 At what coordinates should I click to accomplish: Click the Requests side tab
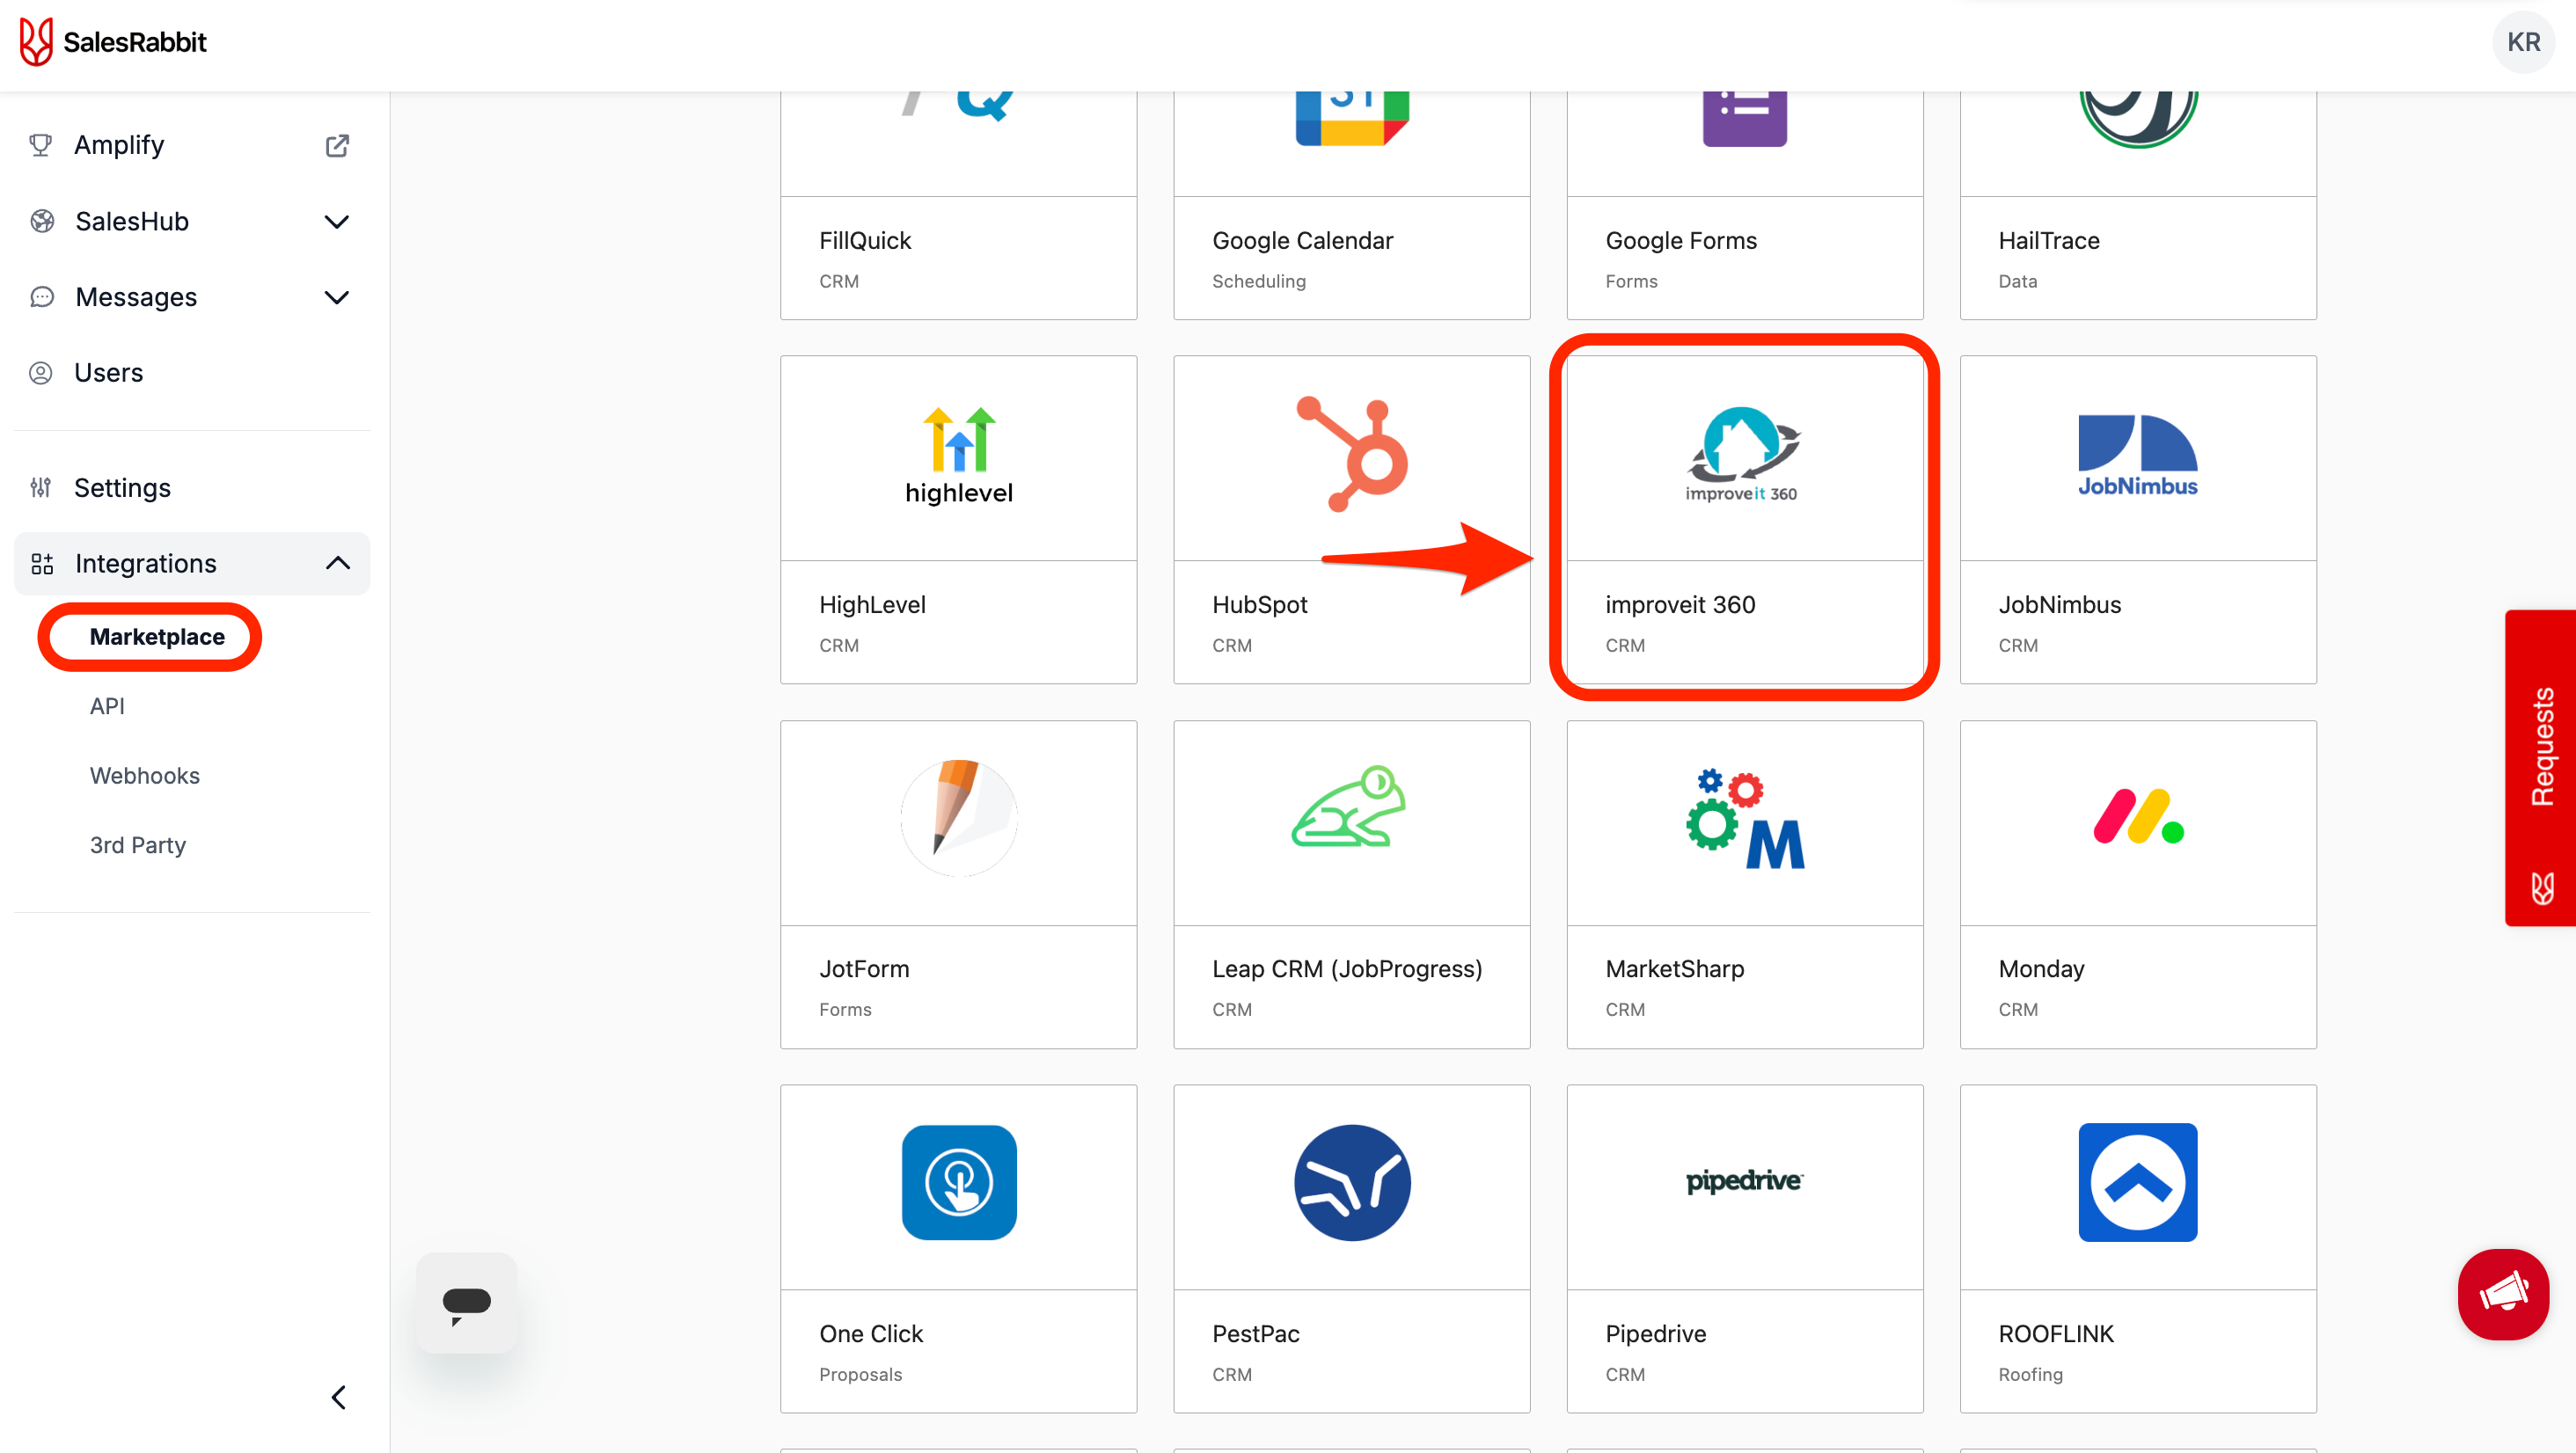tap(2541, 768)
